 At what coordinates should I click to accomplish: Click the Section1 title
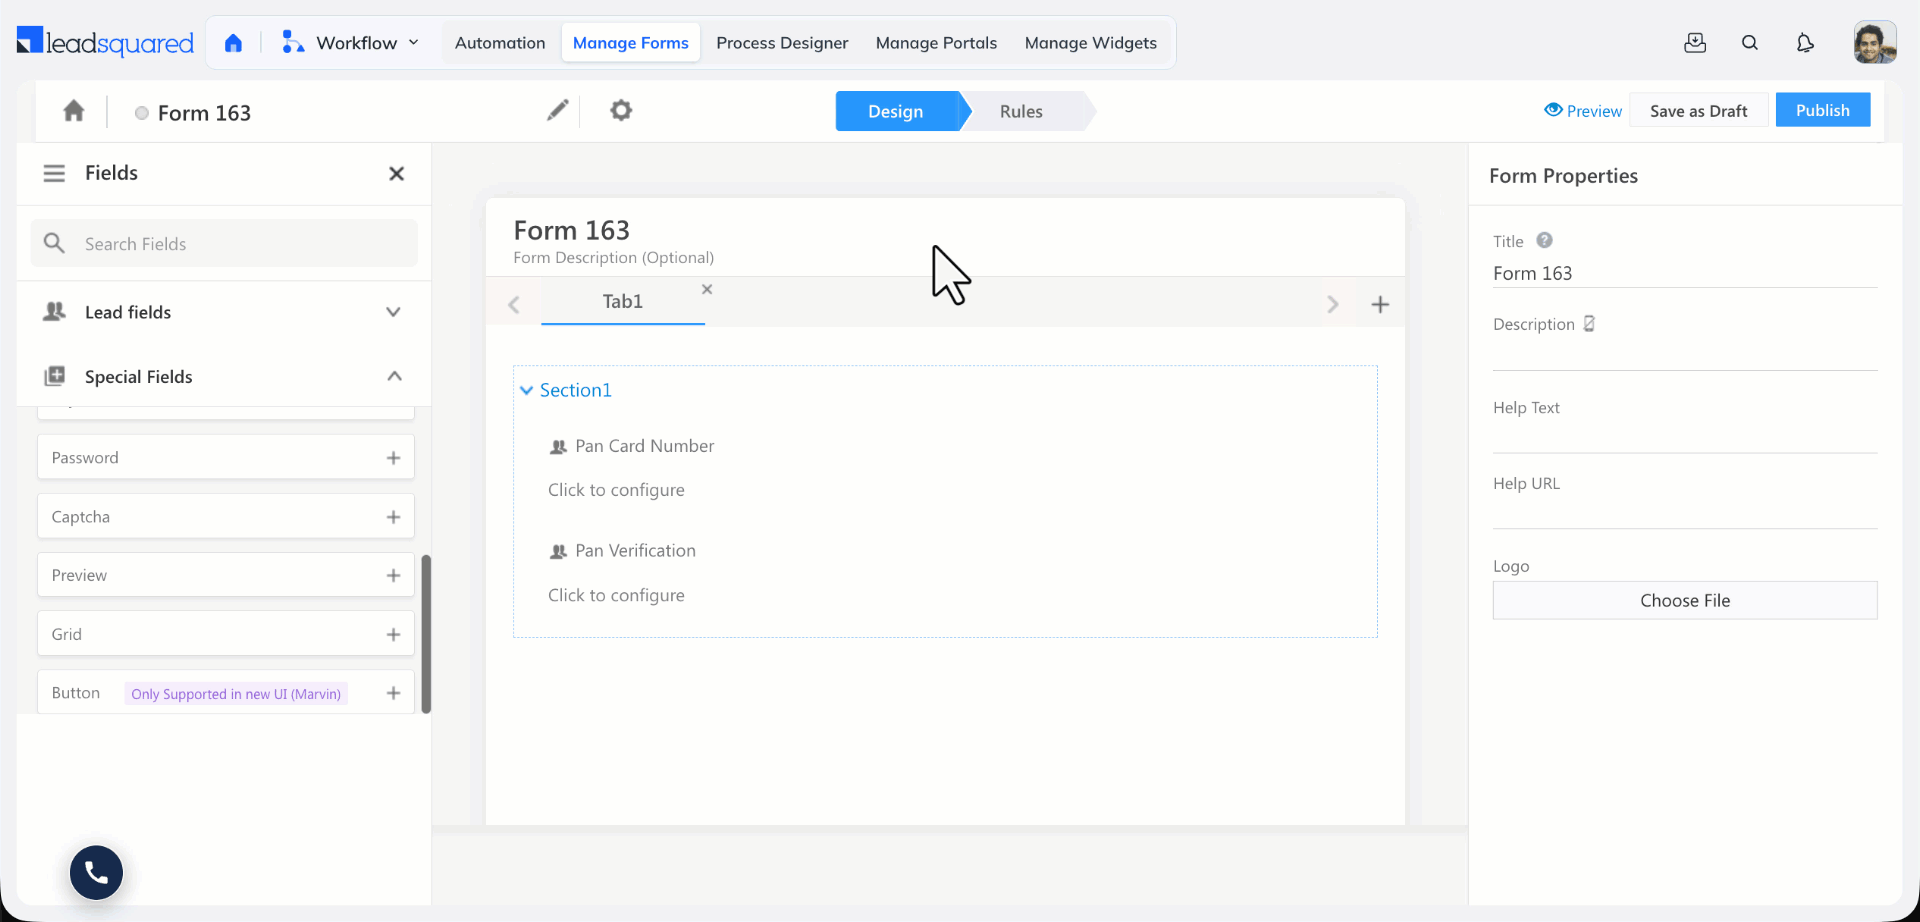[x=575, y=390]
